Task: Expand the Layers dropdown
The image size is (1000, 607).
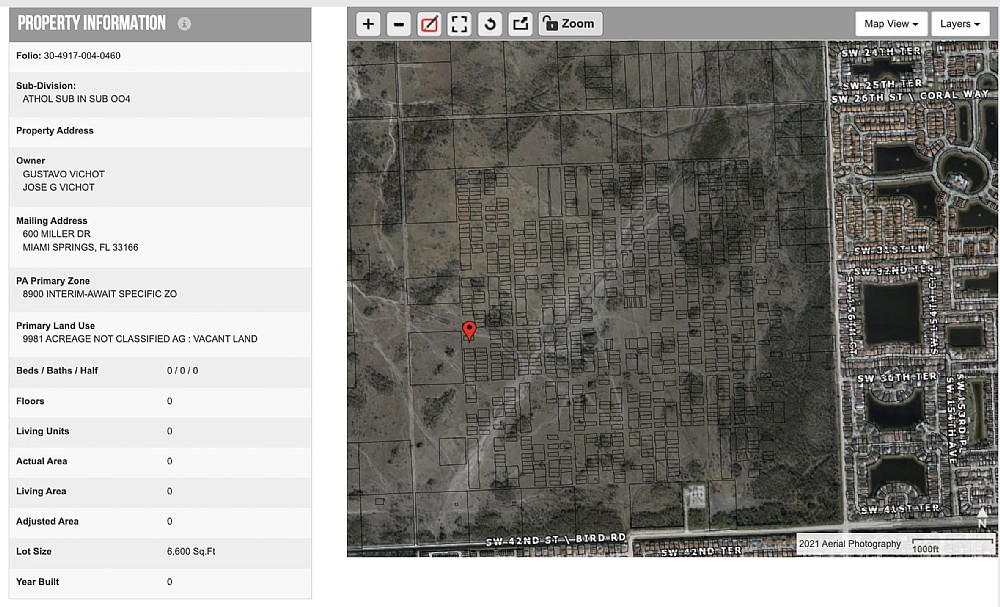Action: [960, 24]
